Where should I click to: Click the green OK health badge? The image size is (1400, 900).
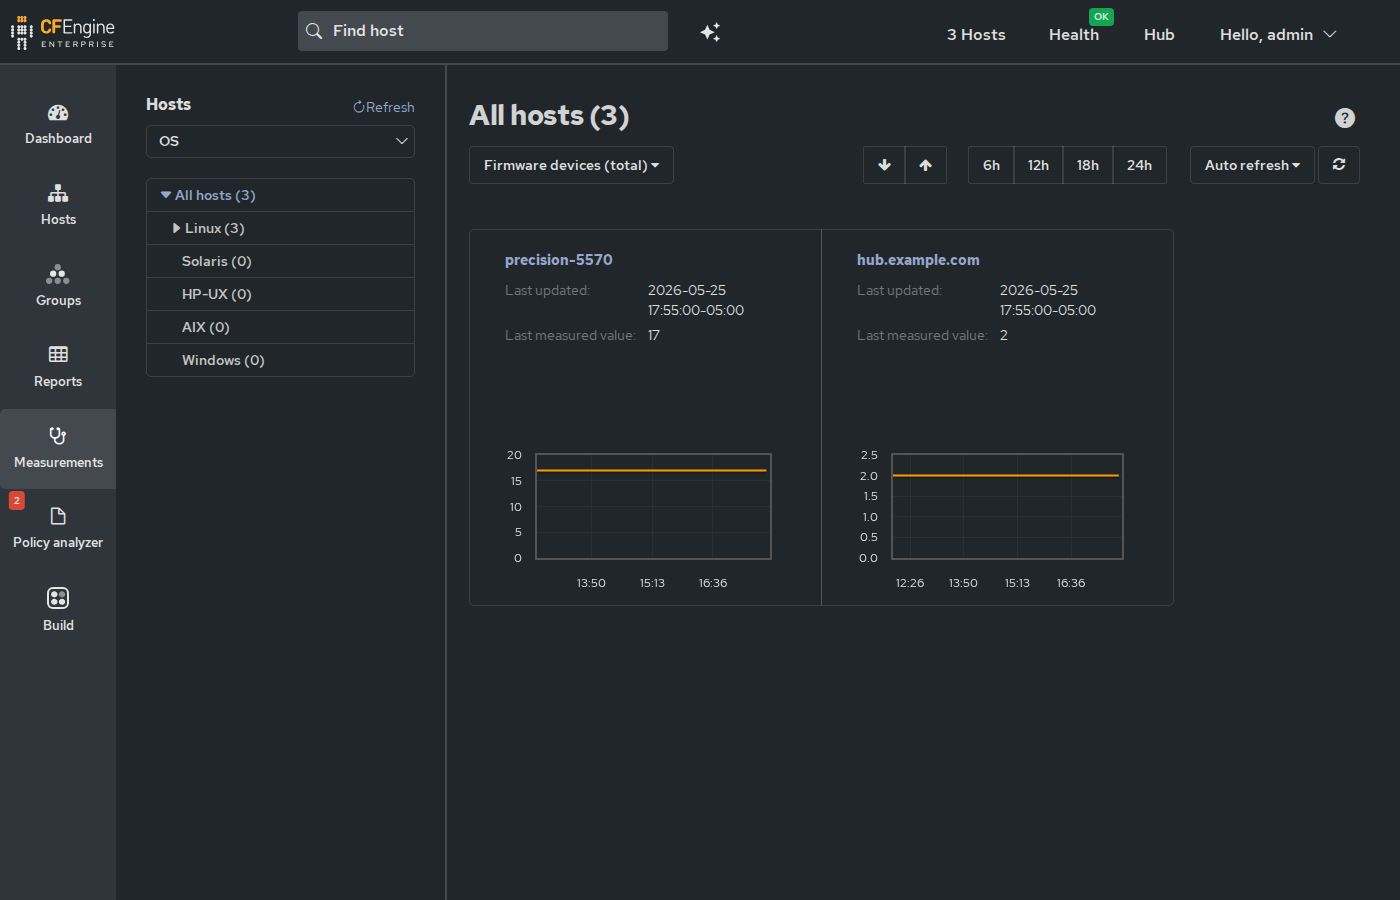pos(1101,16)
